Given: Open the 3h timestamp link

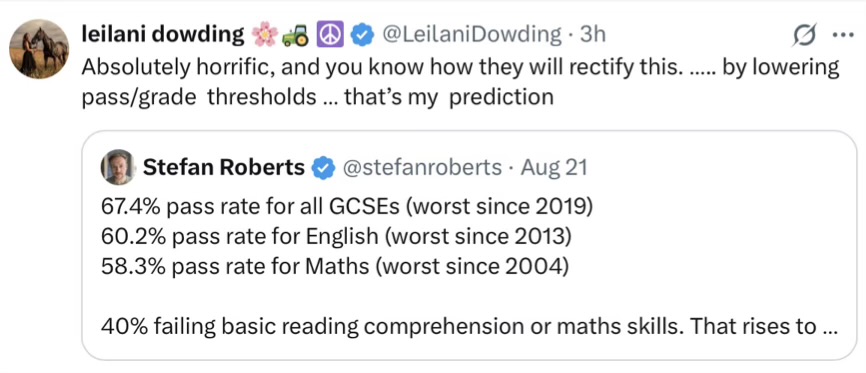Looking at the screenshot, I should [592, 35].
